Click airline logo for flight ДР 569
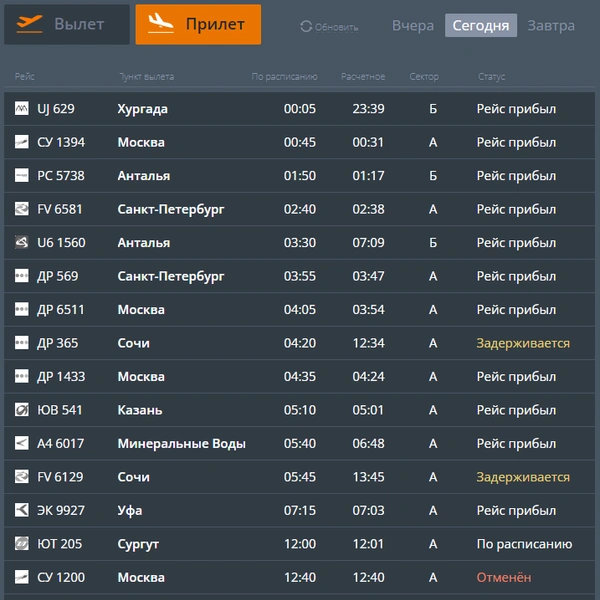The height and width of the screenshot is (600, 600). (x=21, y=276)
